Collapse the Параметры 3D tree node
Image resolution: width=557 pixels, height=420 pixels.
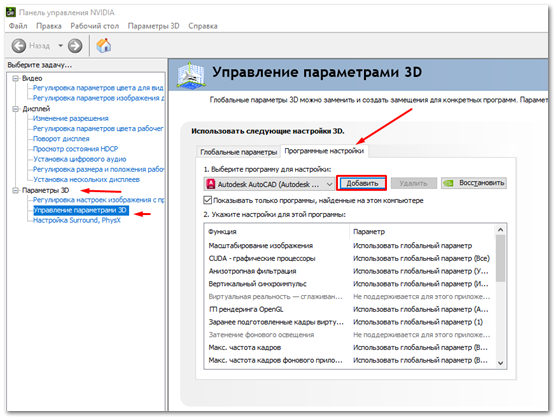click(x=16, y=190)
